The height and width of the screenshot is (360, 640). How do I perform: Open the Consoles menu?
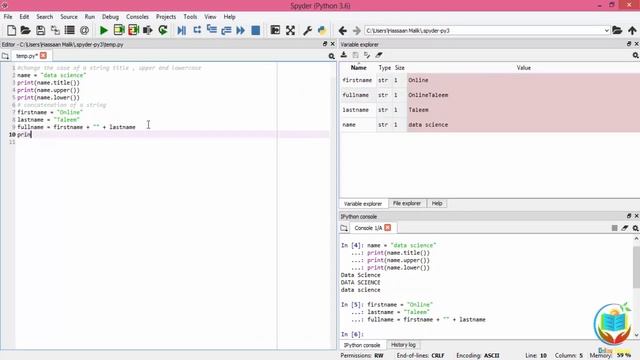(137, 17)
